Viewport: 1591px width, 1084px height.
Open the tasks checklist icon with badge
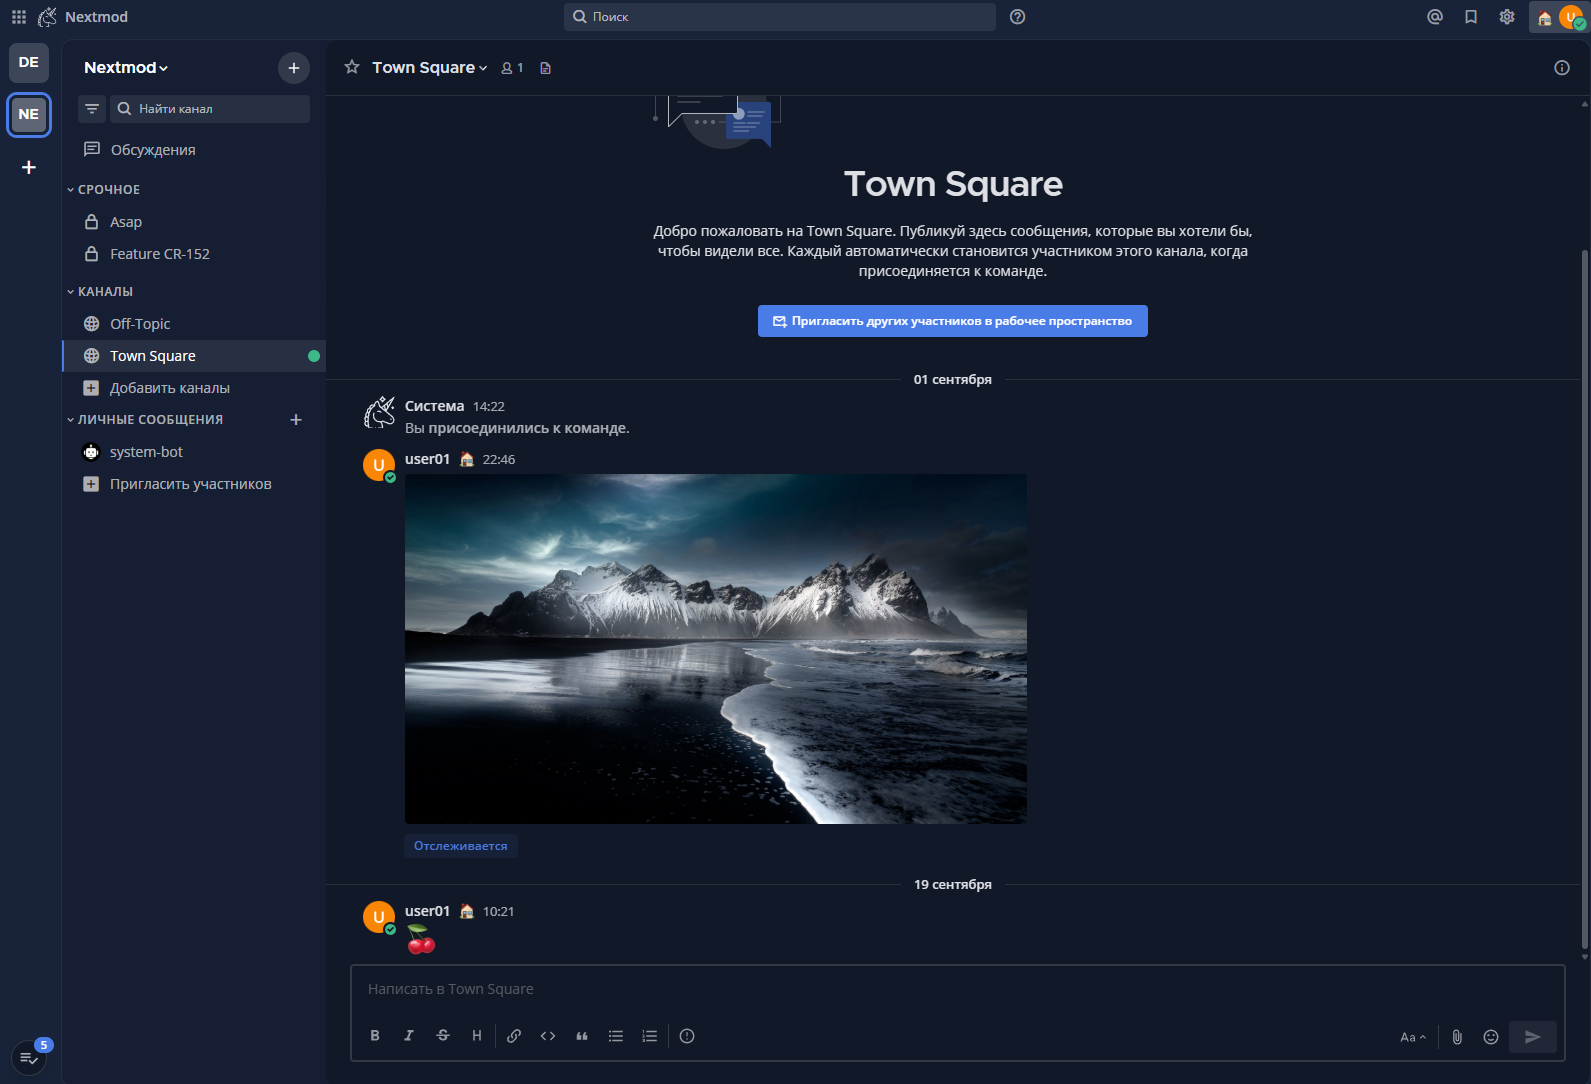coord(29,1057)
